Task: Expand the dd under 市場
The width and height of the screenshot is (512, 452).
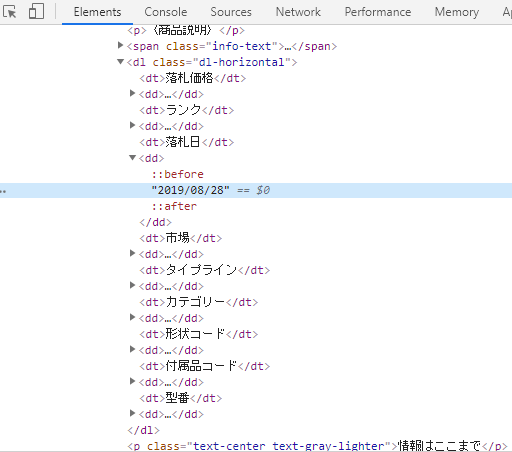Action: [x=132, y=253]
